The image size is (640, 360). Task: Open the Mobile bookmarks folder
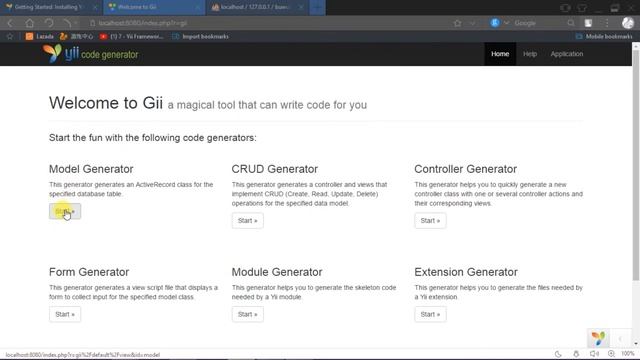(604, 36)
